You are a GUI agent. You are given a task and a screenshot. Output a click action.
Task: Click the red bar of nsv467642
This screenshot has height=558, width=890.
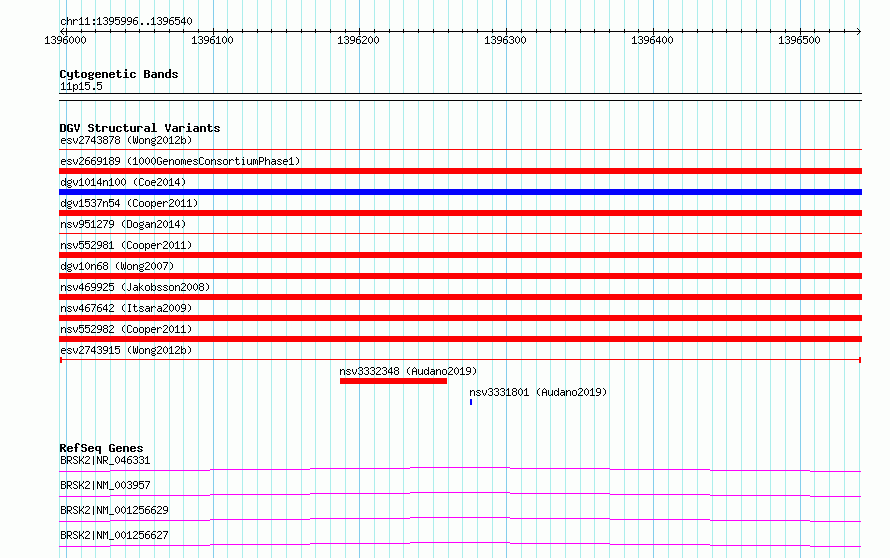coord(460,318)
